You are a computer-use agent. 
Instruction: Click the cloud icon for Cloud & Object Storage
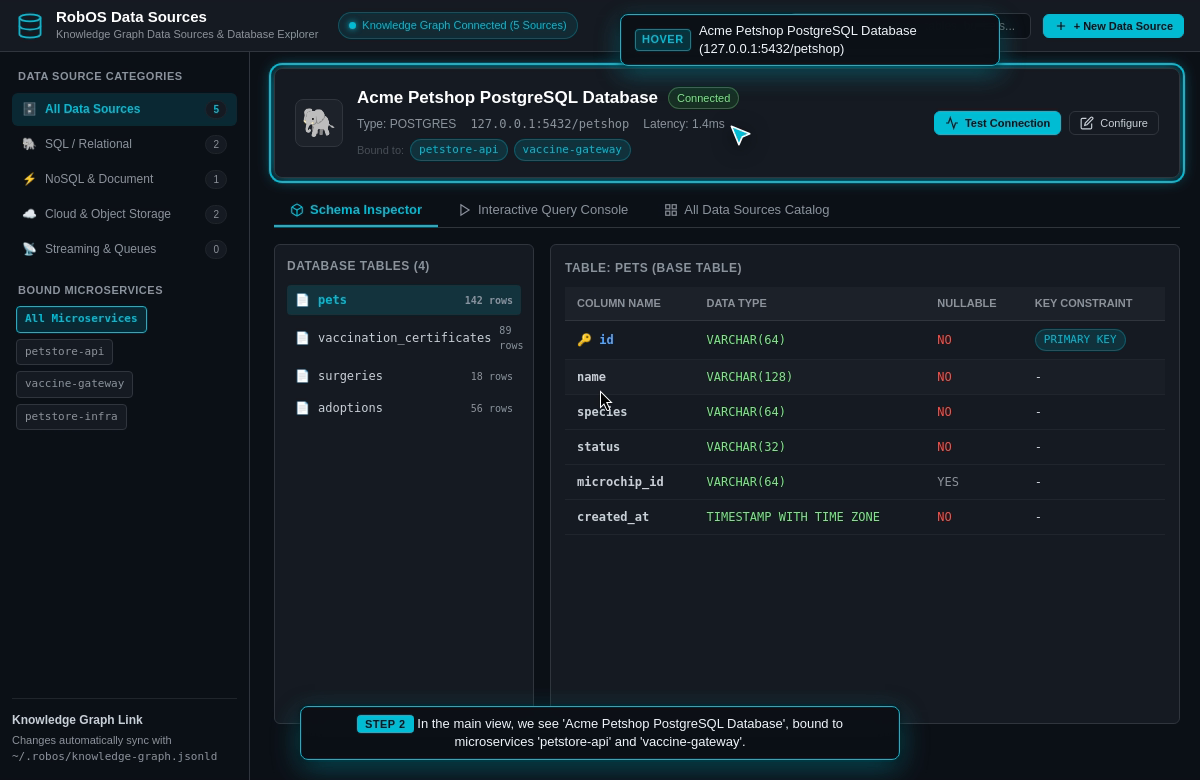click(x=29, y=214)
